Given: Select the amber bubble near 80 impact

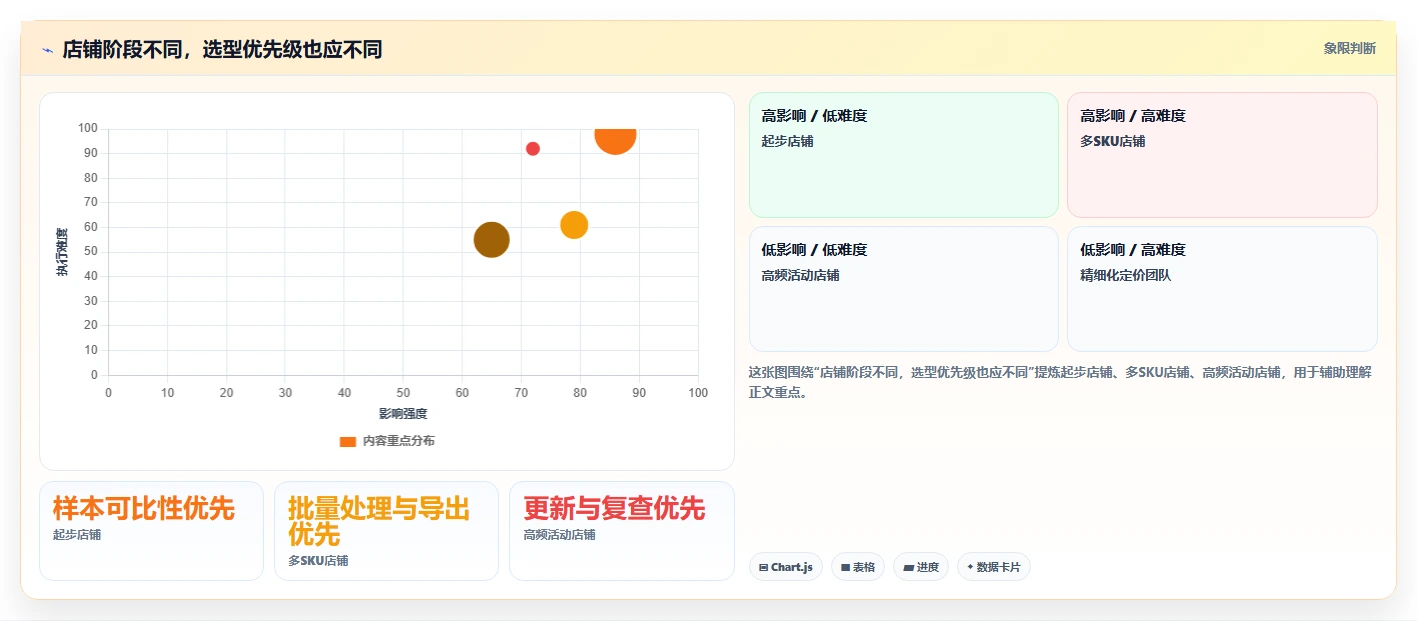Looking at the screenshot, I should (574, 225).
